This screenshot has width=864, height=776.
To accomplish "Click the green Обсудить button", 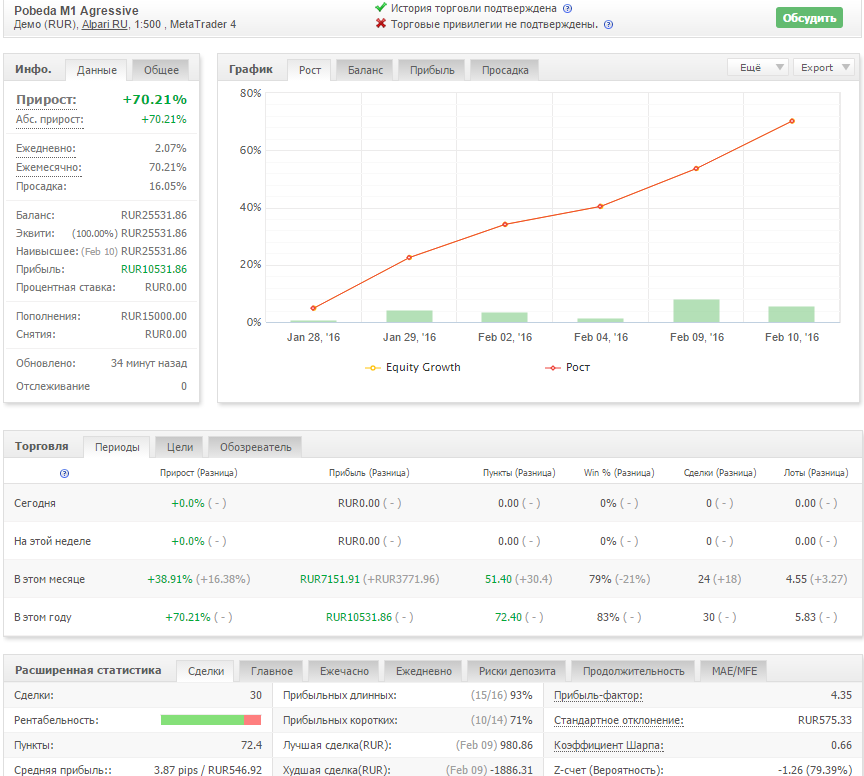I will (x=809, y=18).
